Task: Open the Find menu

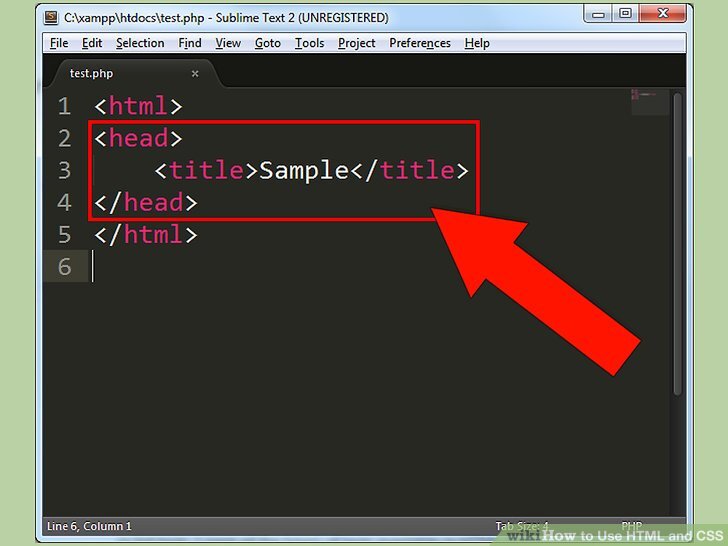Action: (190, 43)
